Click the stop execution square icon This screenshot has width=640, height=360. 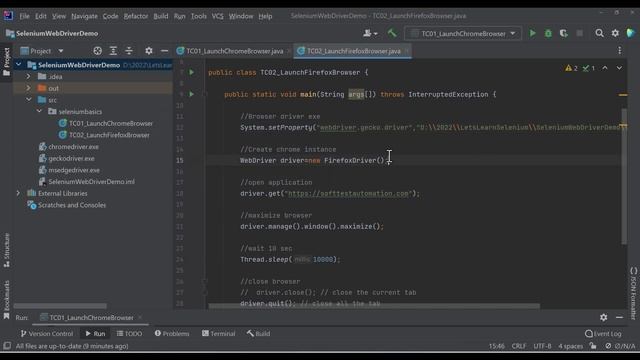580,33
